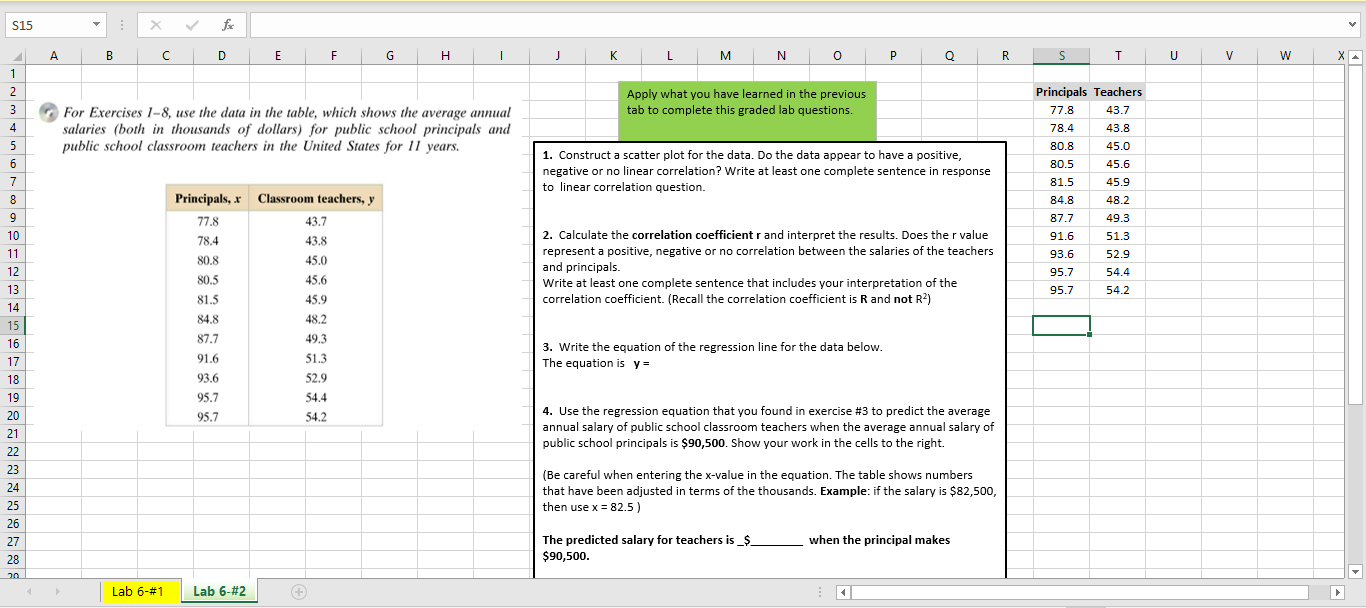Viewport: 1366px width, 608px height.
Task: Click cell containing 51.3 in column T
Action: pyautogui.click(x=1118, y=236)
